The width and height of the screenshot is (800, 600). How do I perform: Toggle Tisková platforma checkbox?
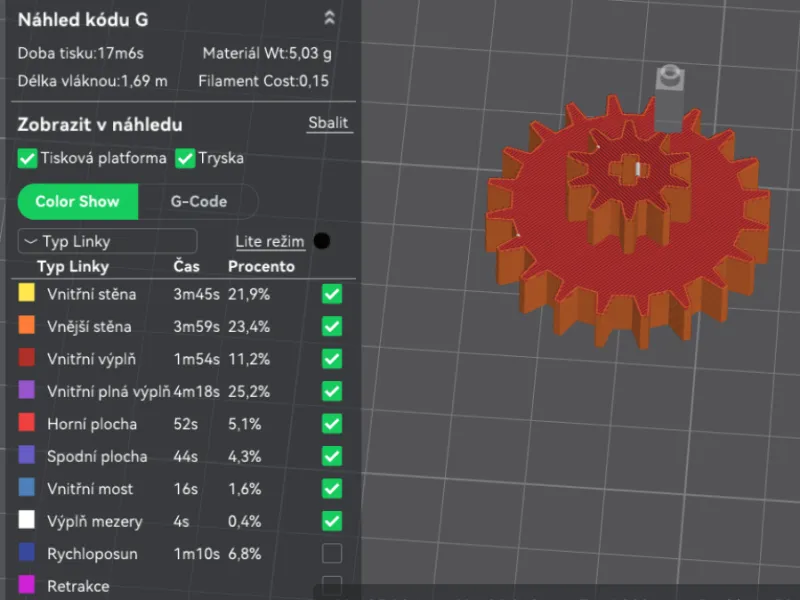point(27,158)
